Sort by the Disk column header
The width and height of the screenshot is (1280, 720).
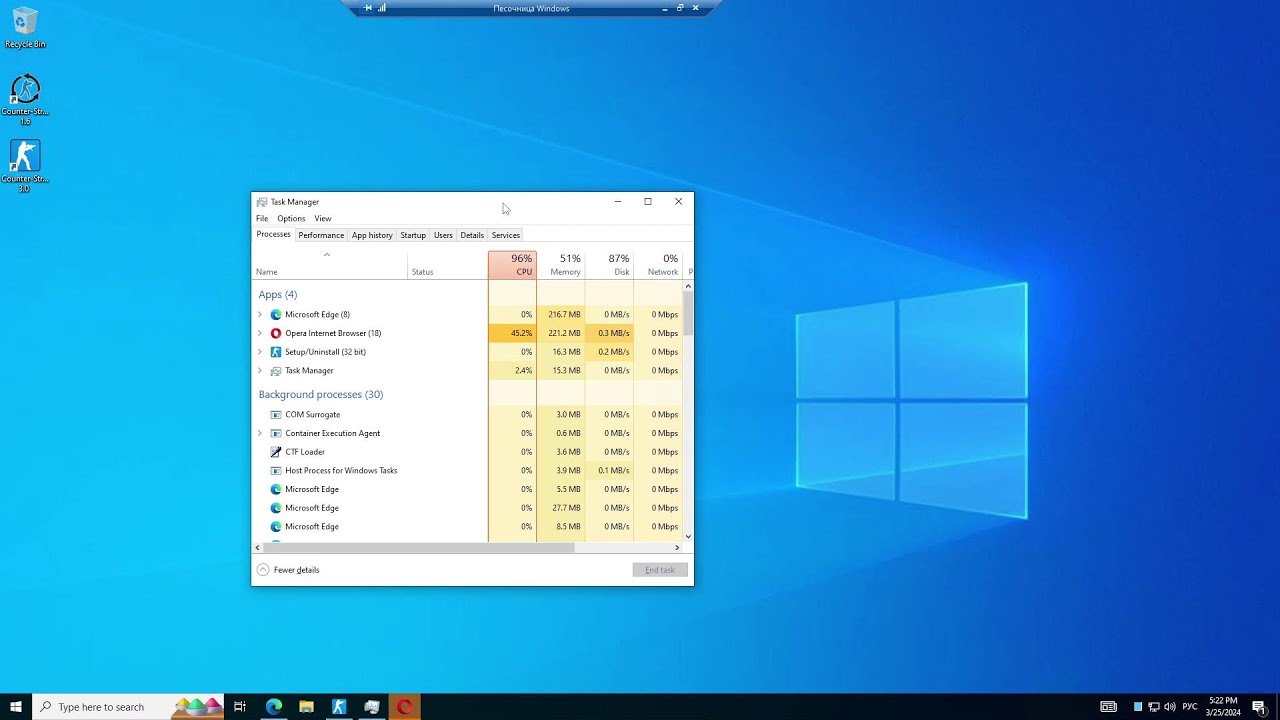click(x=610, y=265)
